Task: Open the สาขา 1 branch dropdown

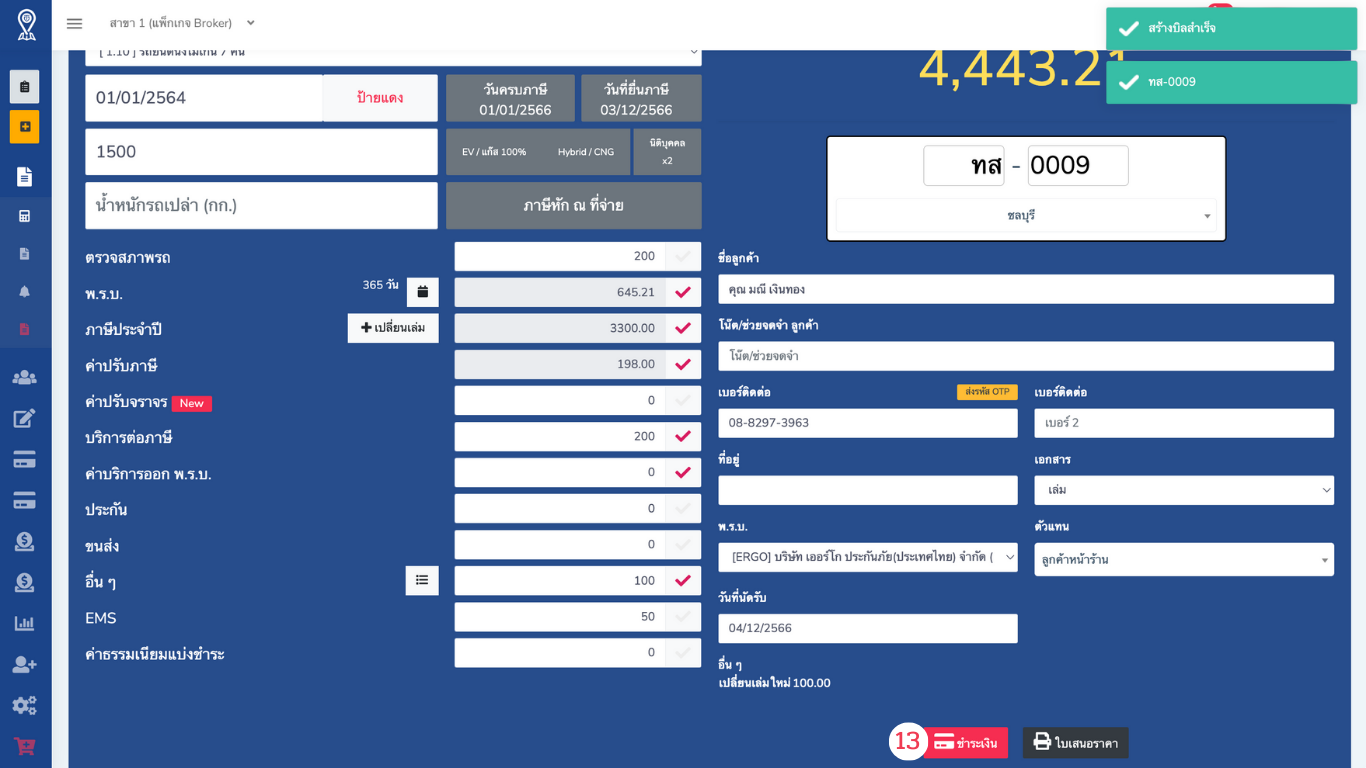Action: coord(182,23)
